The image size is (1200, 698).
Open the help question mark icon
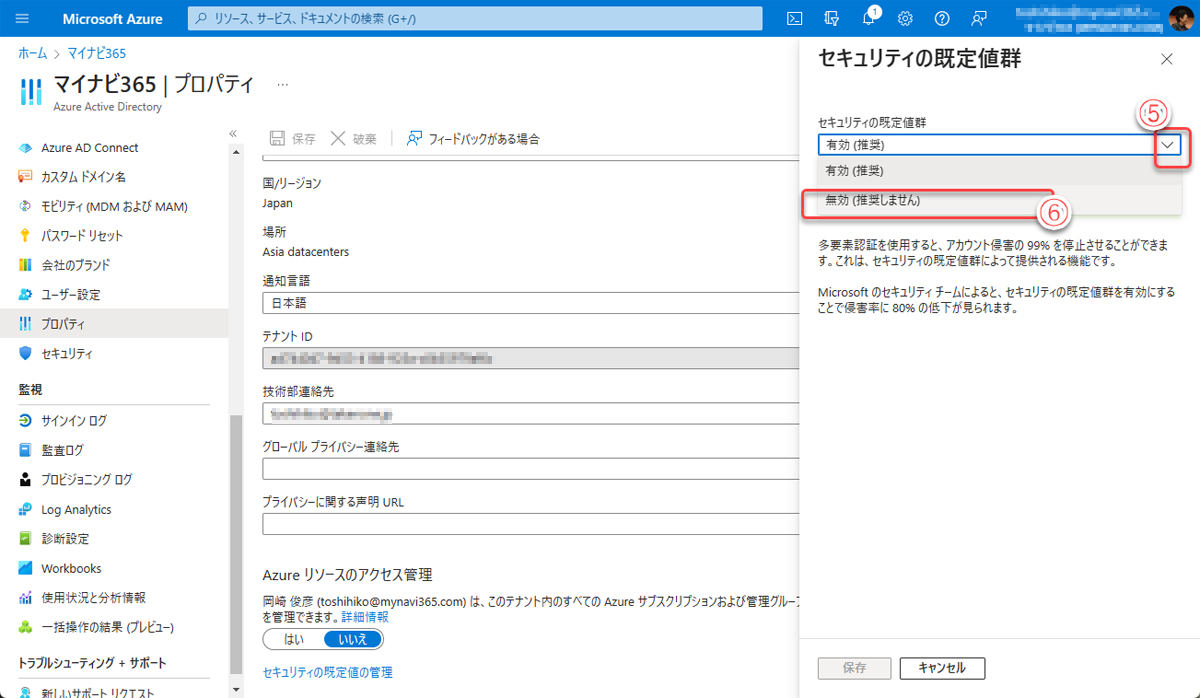(x=941, y=18)
